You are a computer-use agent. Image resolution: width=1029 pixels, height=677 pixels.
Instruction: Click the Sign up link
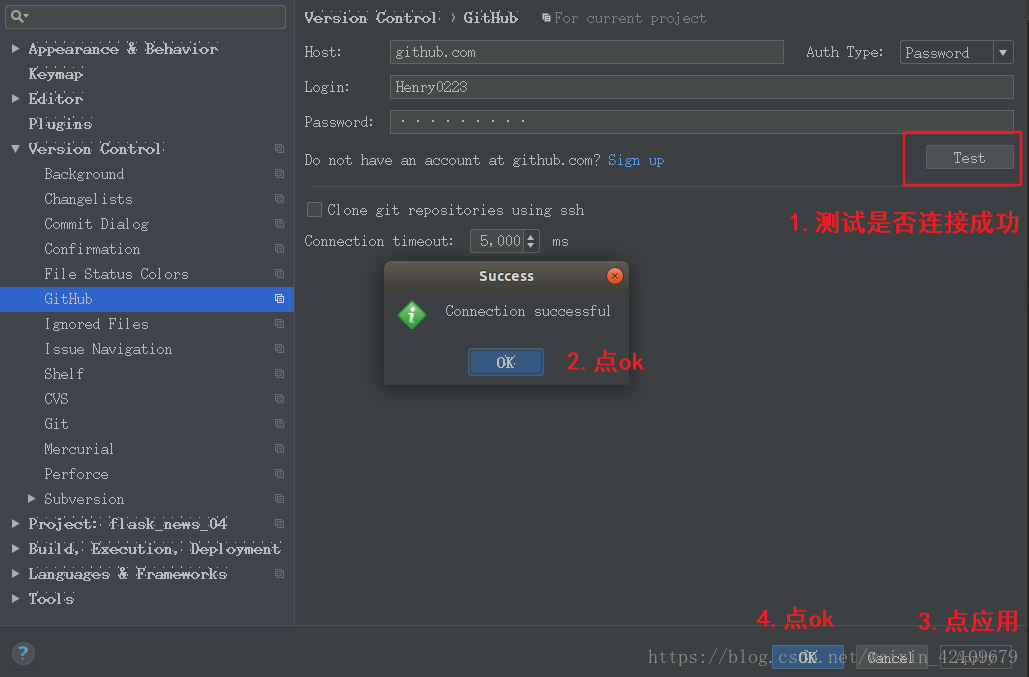[636, 160]
